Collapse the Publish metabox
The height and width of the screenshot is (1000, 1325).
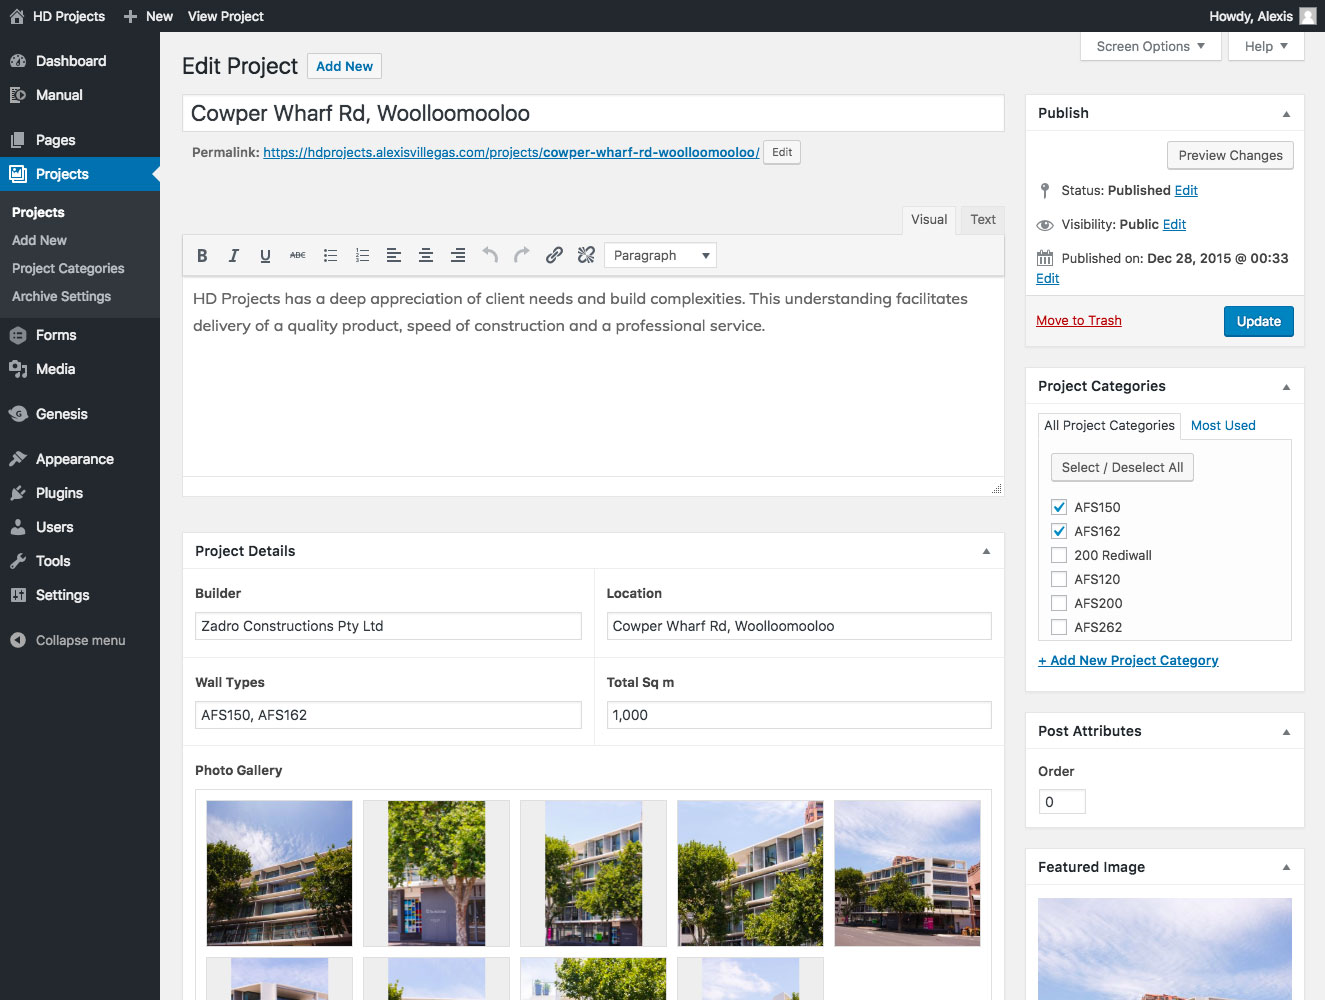(1286, 114)
